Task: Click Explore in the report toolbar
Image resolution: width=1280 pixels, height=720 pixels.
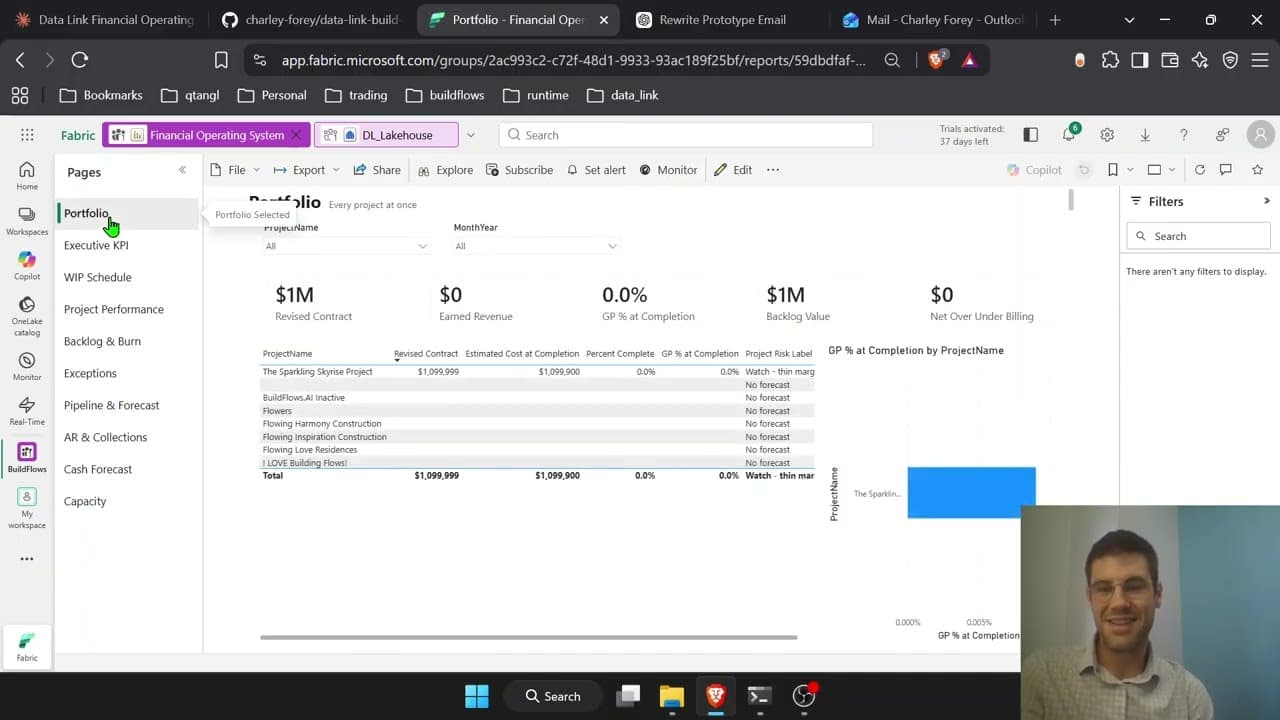Action: (x=446, y=170)
